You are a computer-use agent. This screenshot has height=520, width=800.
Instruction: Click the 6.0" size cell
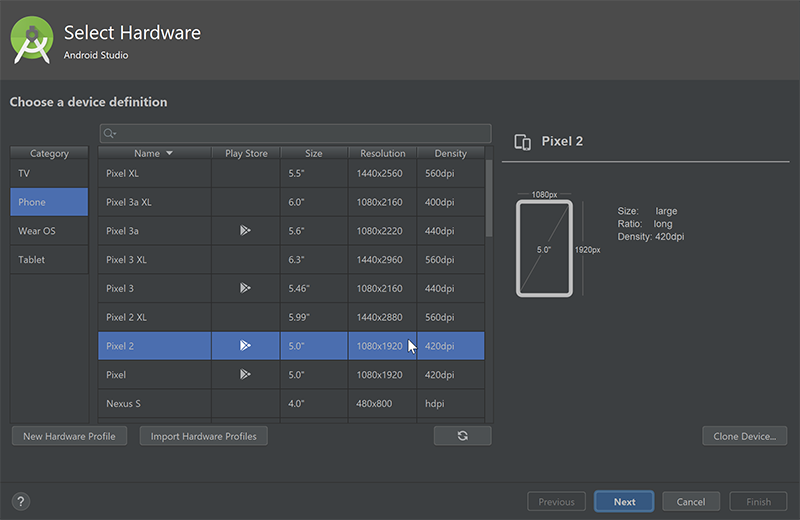click(x=314, y=202)
